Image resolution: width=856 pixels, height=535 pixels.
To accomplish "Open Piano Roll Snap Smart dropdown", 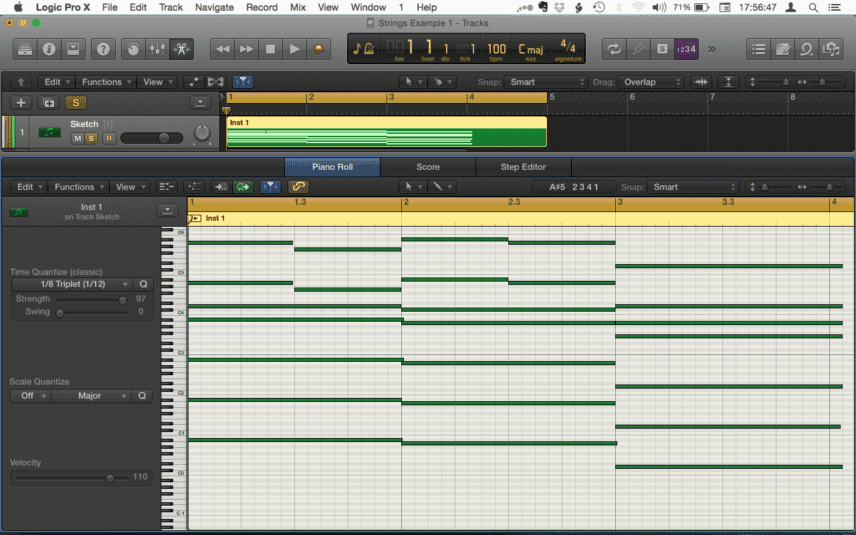I will (x=692, y=187).
